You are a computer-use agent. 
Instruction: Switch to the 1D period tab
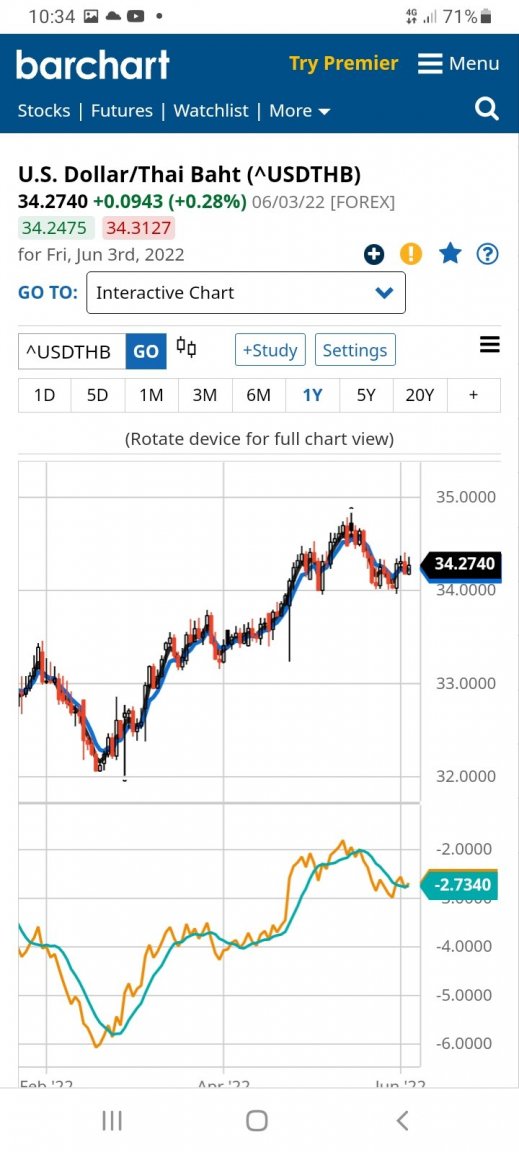click(x=45, y=395)
